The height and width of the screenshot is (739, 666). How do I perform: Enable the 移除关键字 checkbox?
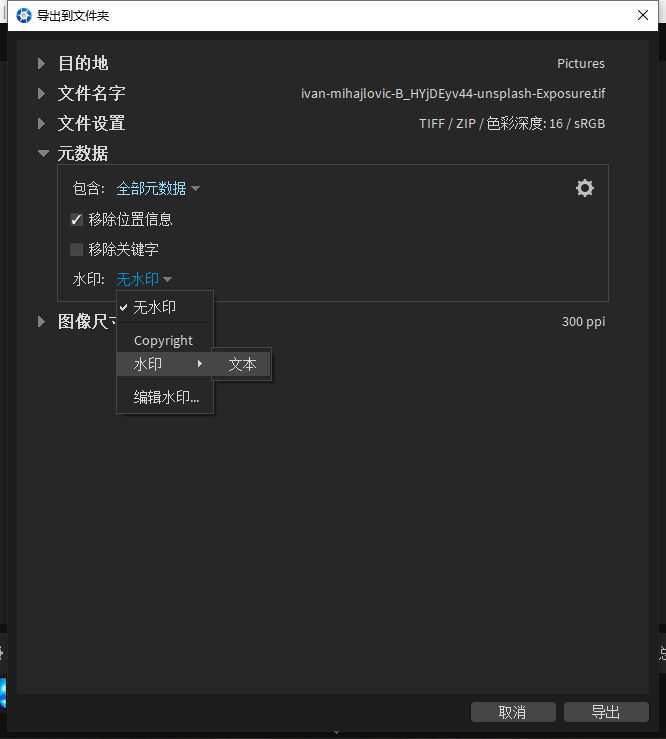(x=77, y=249)
